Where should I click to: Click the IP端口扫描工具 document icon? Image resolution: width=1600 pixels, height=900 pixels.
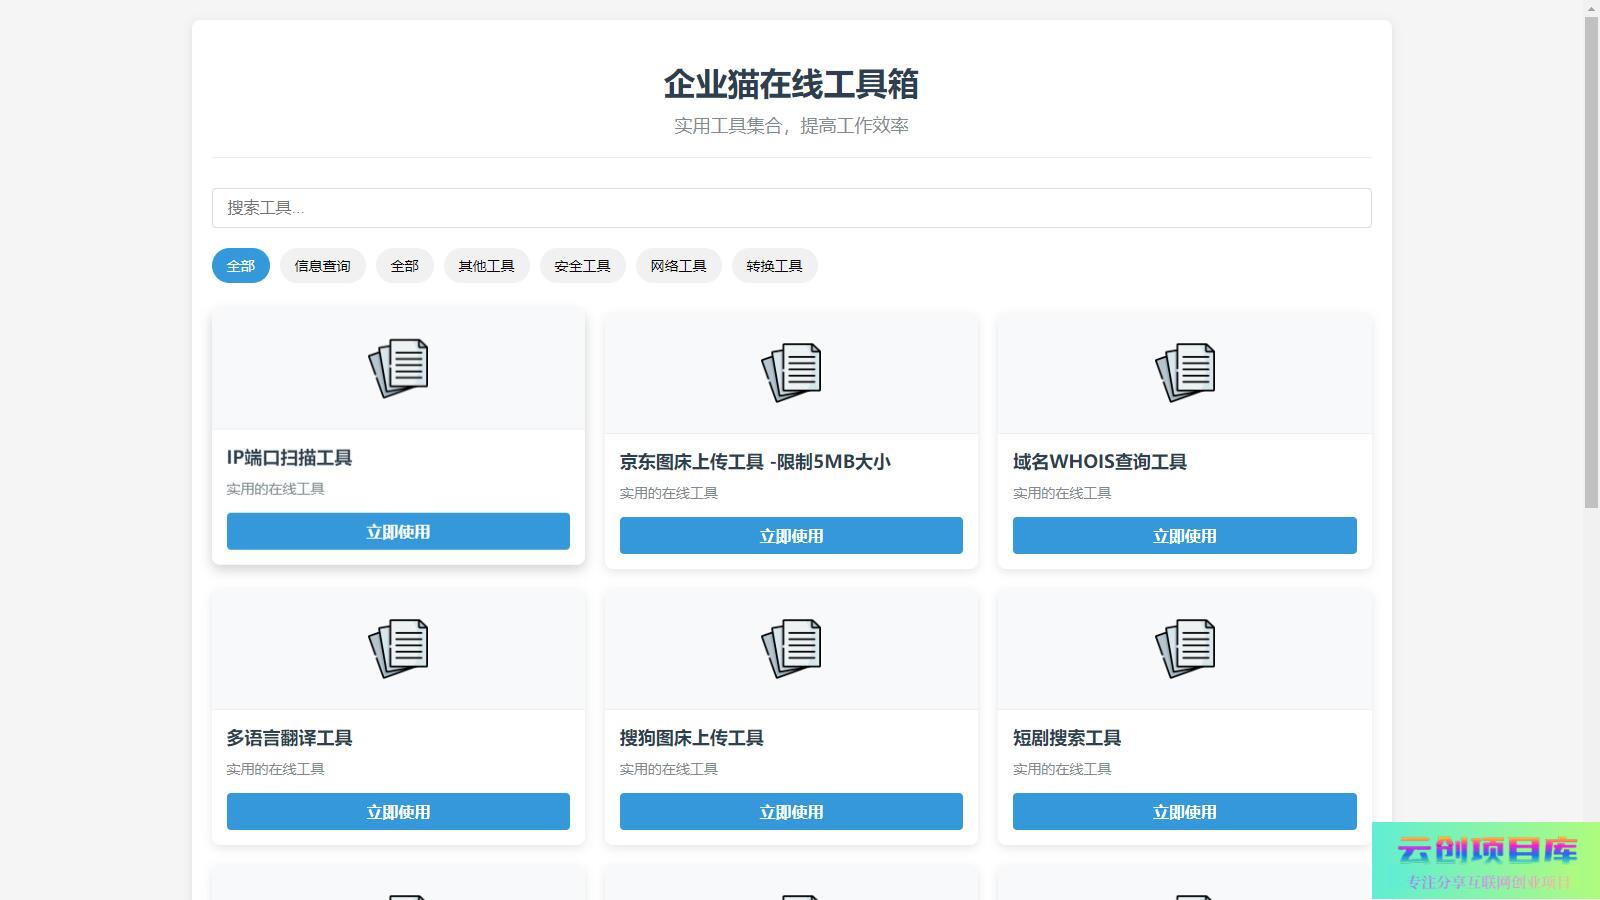tap(398, 368)
